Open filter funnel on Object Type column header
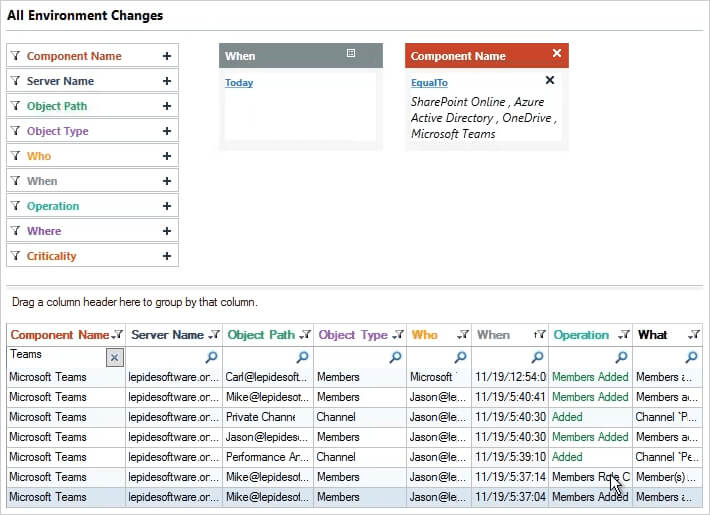Screen dimensions: 710x515 [x=399, y=335]
